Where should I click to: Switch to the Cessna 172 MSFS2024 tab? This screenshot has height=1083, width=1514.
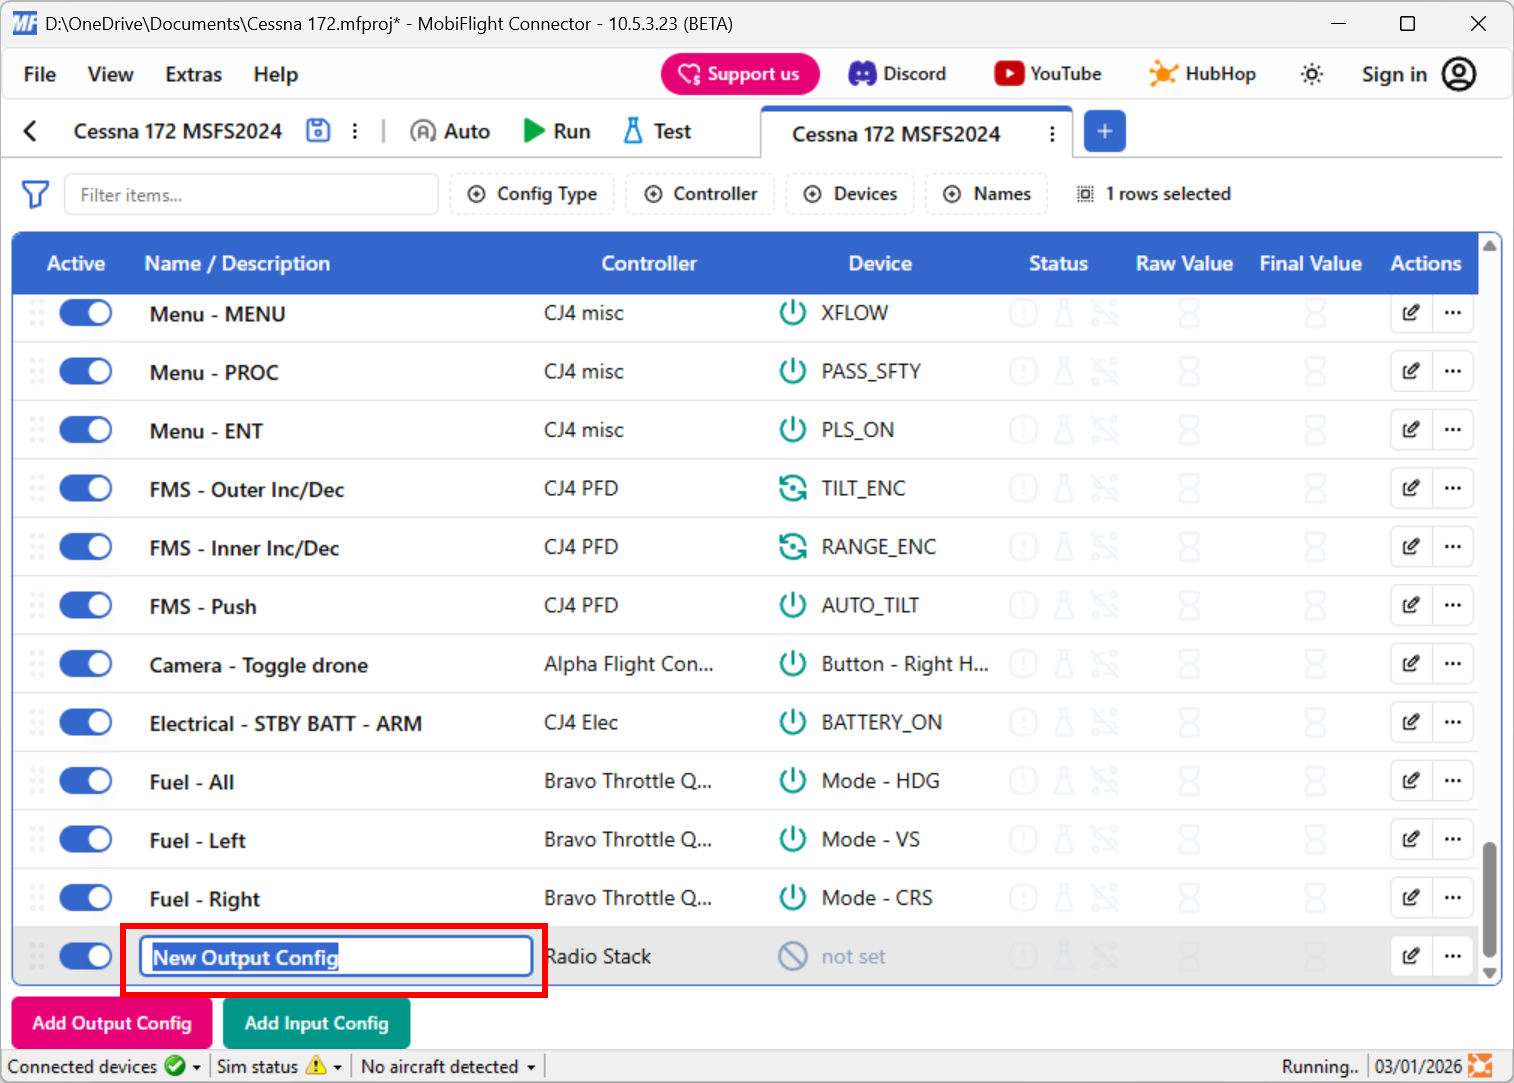pyautogui.click(x=895, y=133)
